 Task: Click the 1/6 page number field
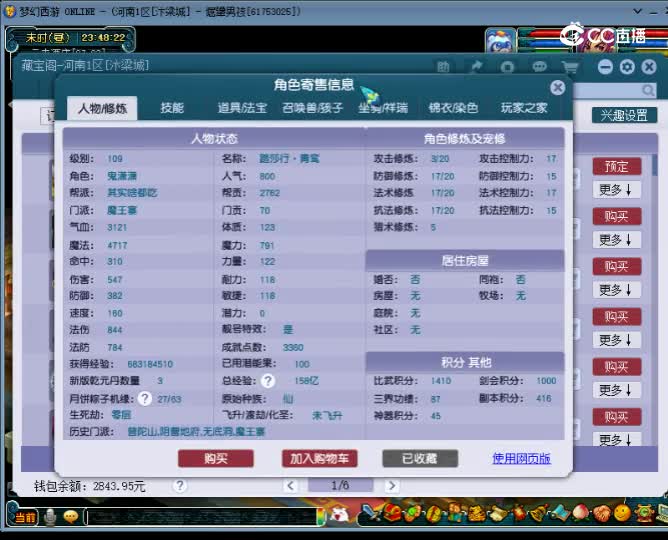(340, 485)
